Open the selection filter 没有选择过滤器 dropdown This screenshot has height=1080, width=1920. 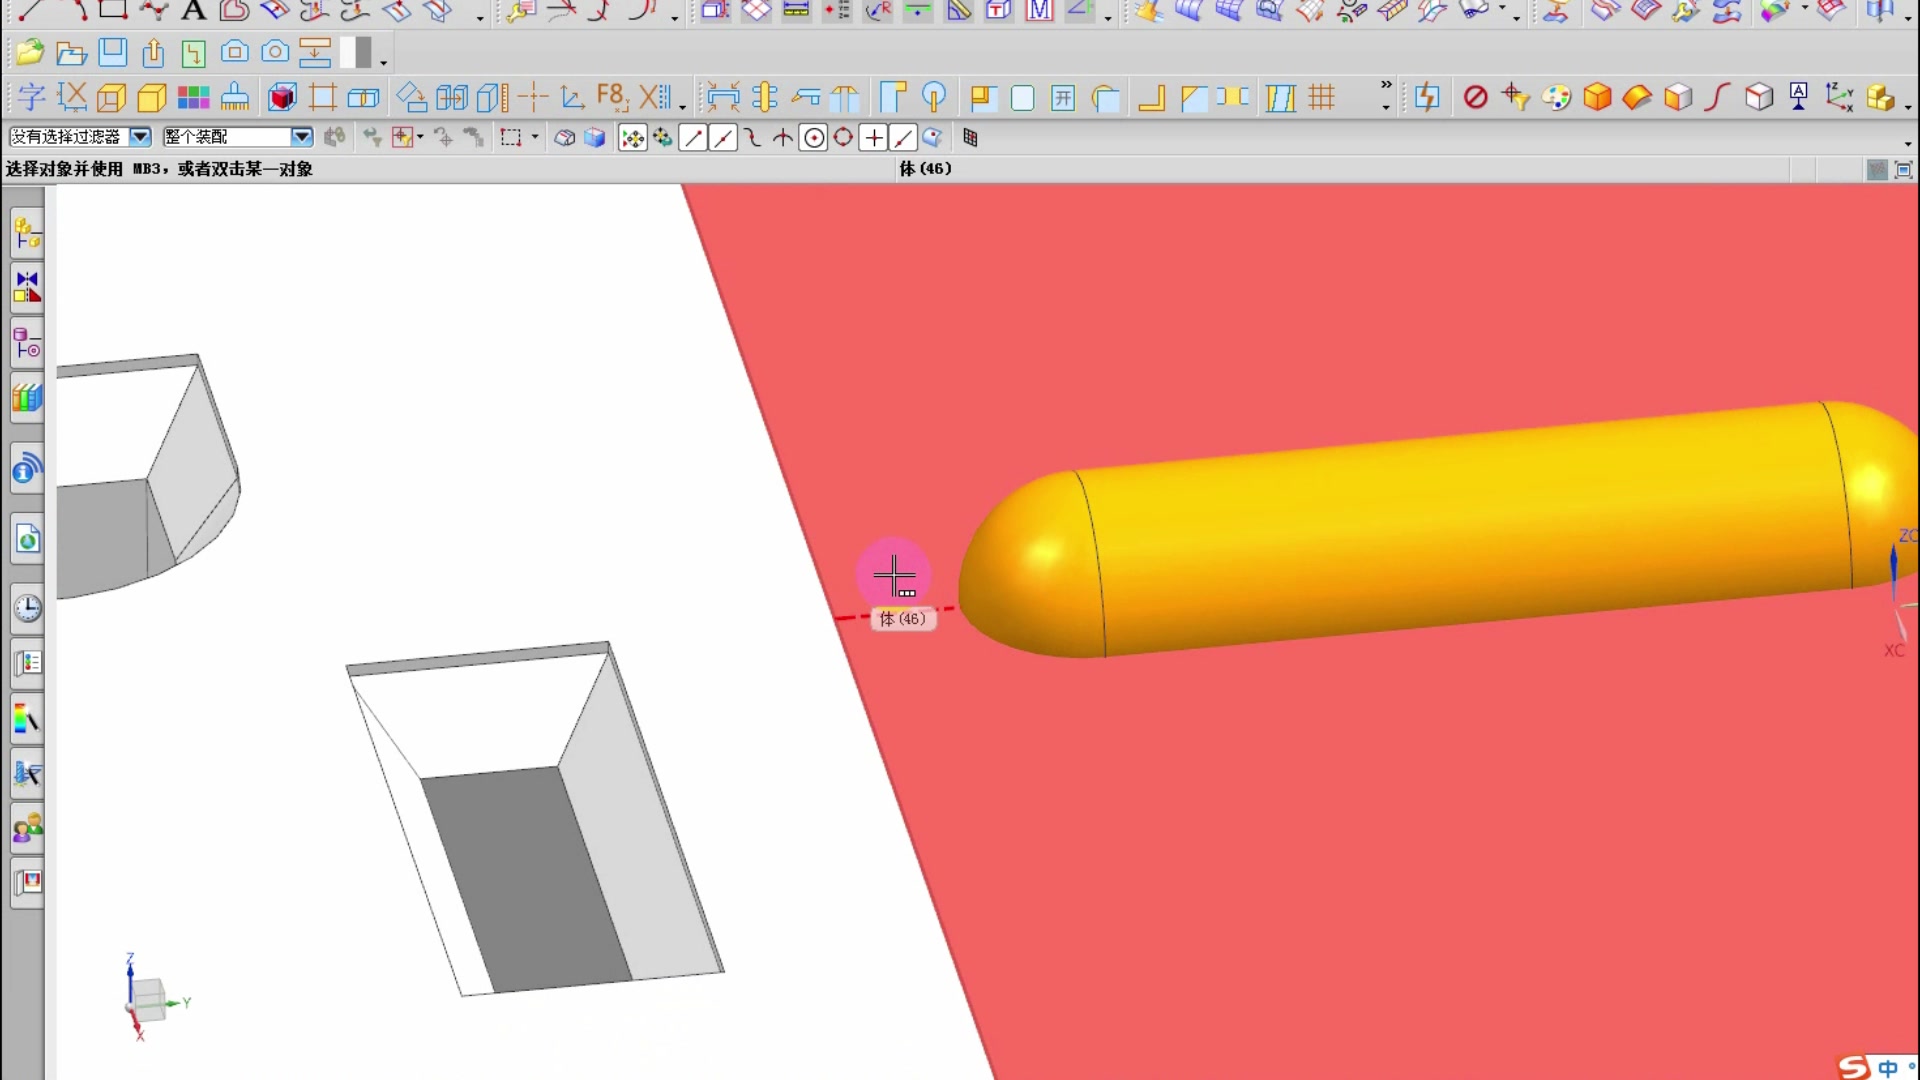click(x=140, y=137)
